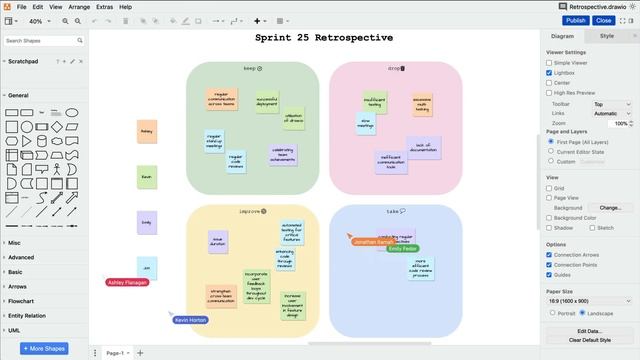640x360 pixels.
Task: Open the Links Automatic dropdown
Action: (612, 113)
